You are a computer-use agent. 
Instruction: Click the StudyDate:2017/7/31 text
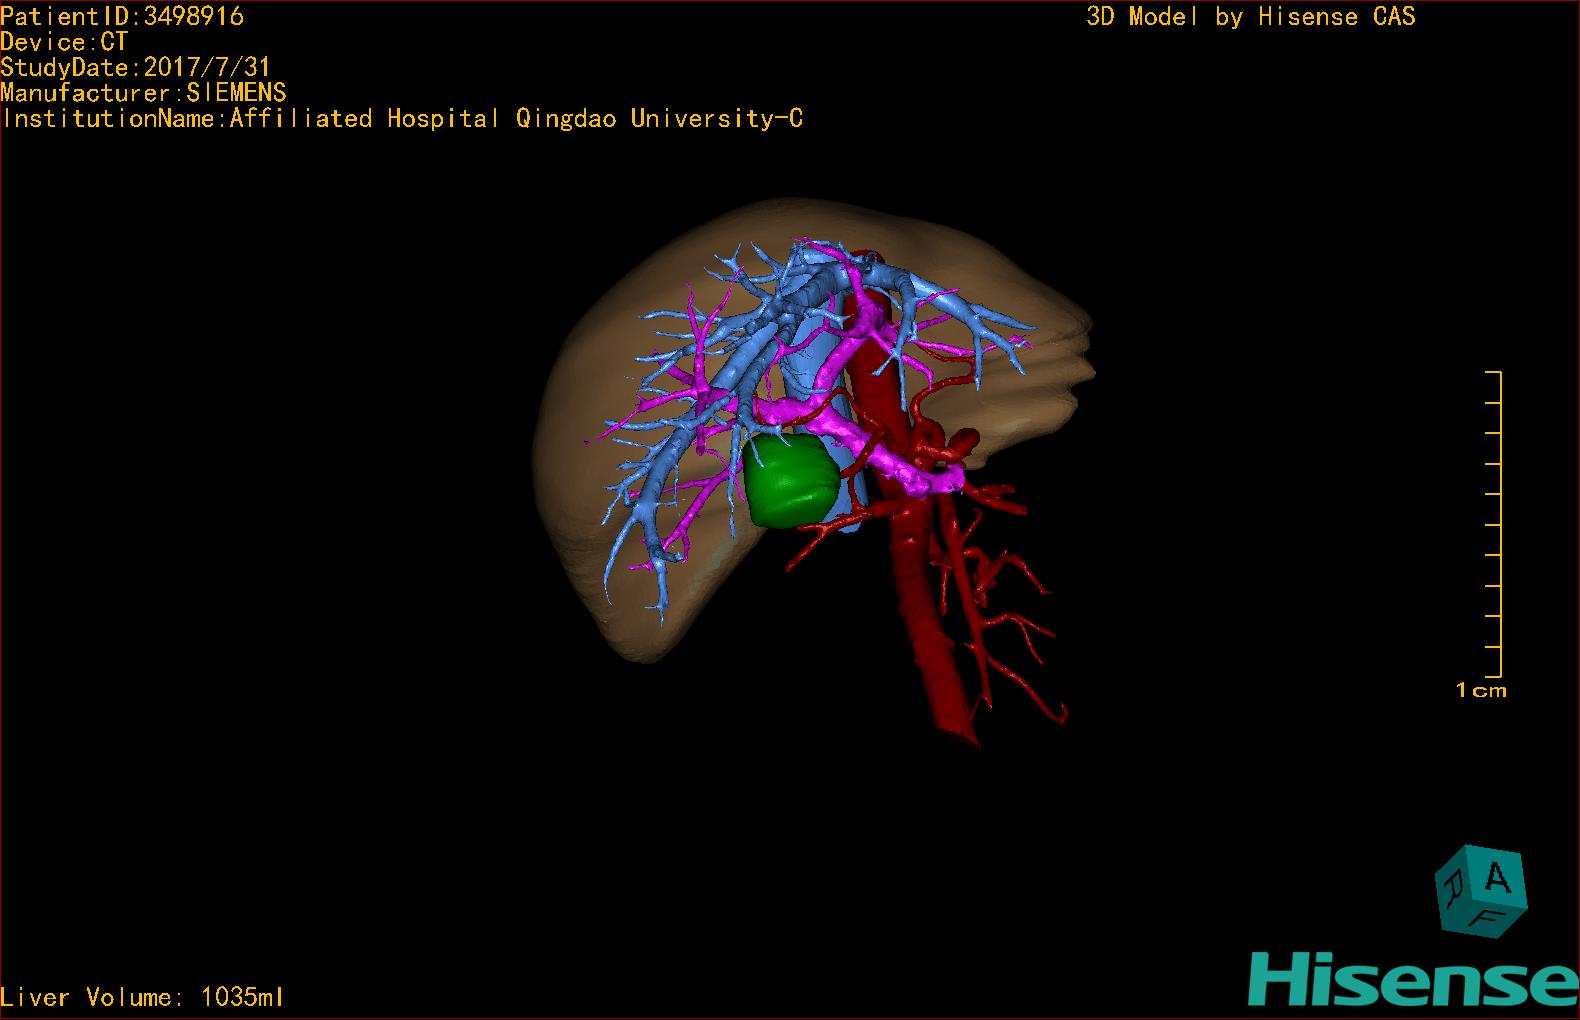tap(136, 67)
